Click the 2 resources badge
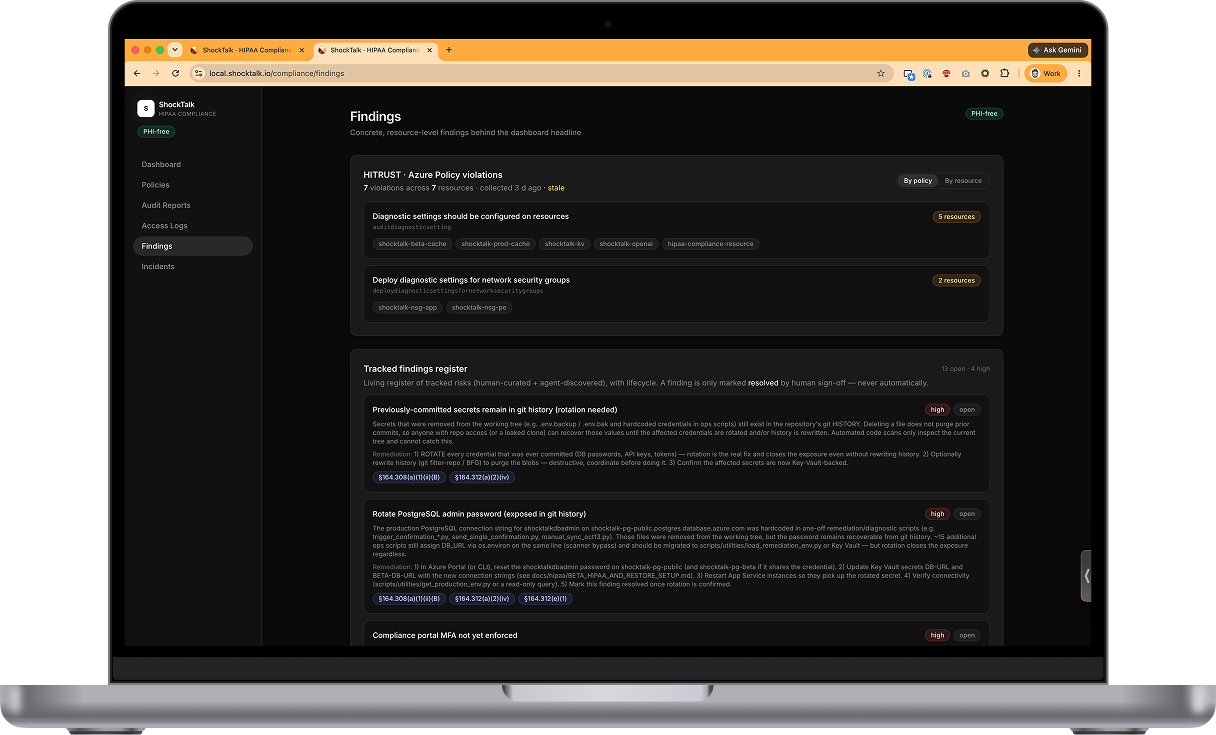The height and width of the screenshot is (735, 1216). pos(957,281)
